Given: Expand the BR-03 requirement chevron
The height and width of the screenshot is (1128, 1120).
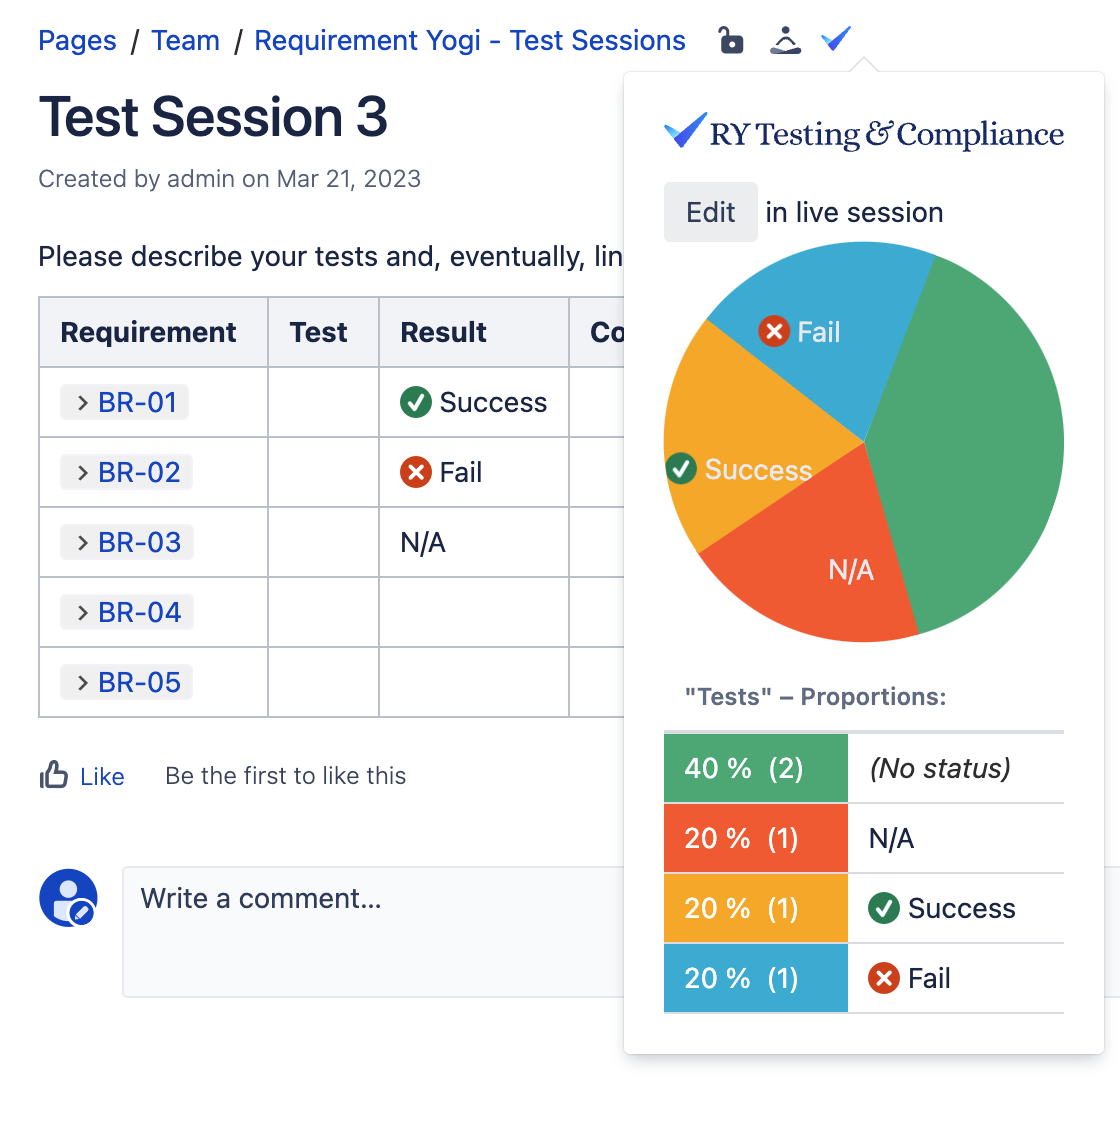Looking at the screenshot, I should tap(81, 542).
